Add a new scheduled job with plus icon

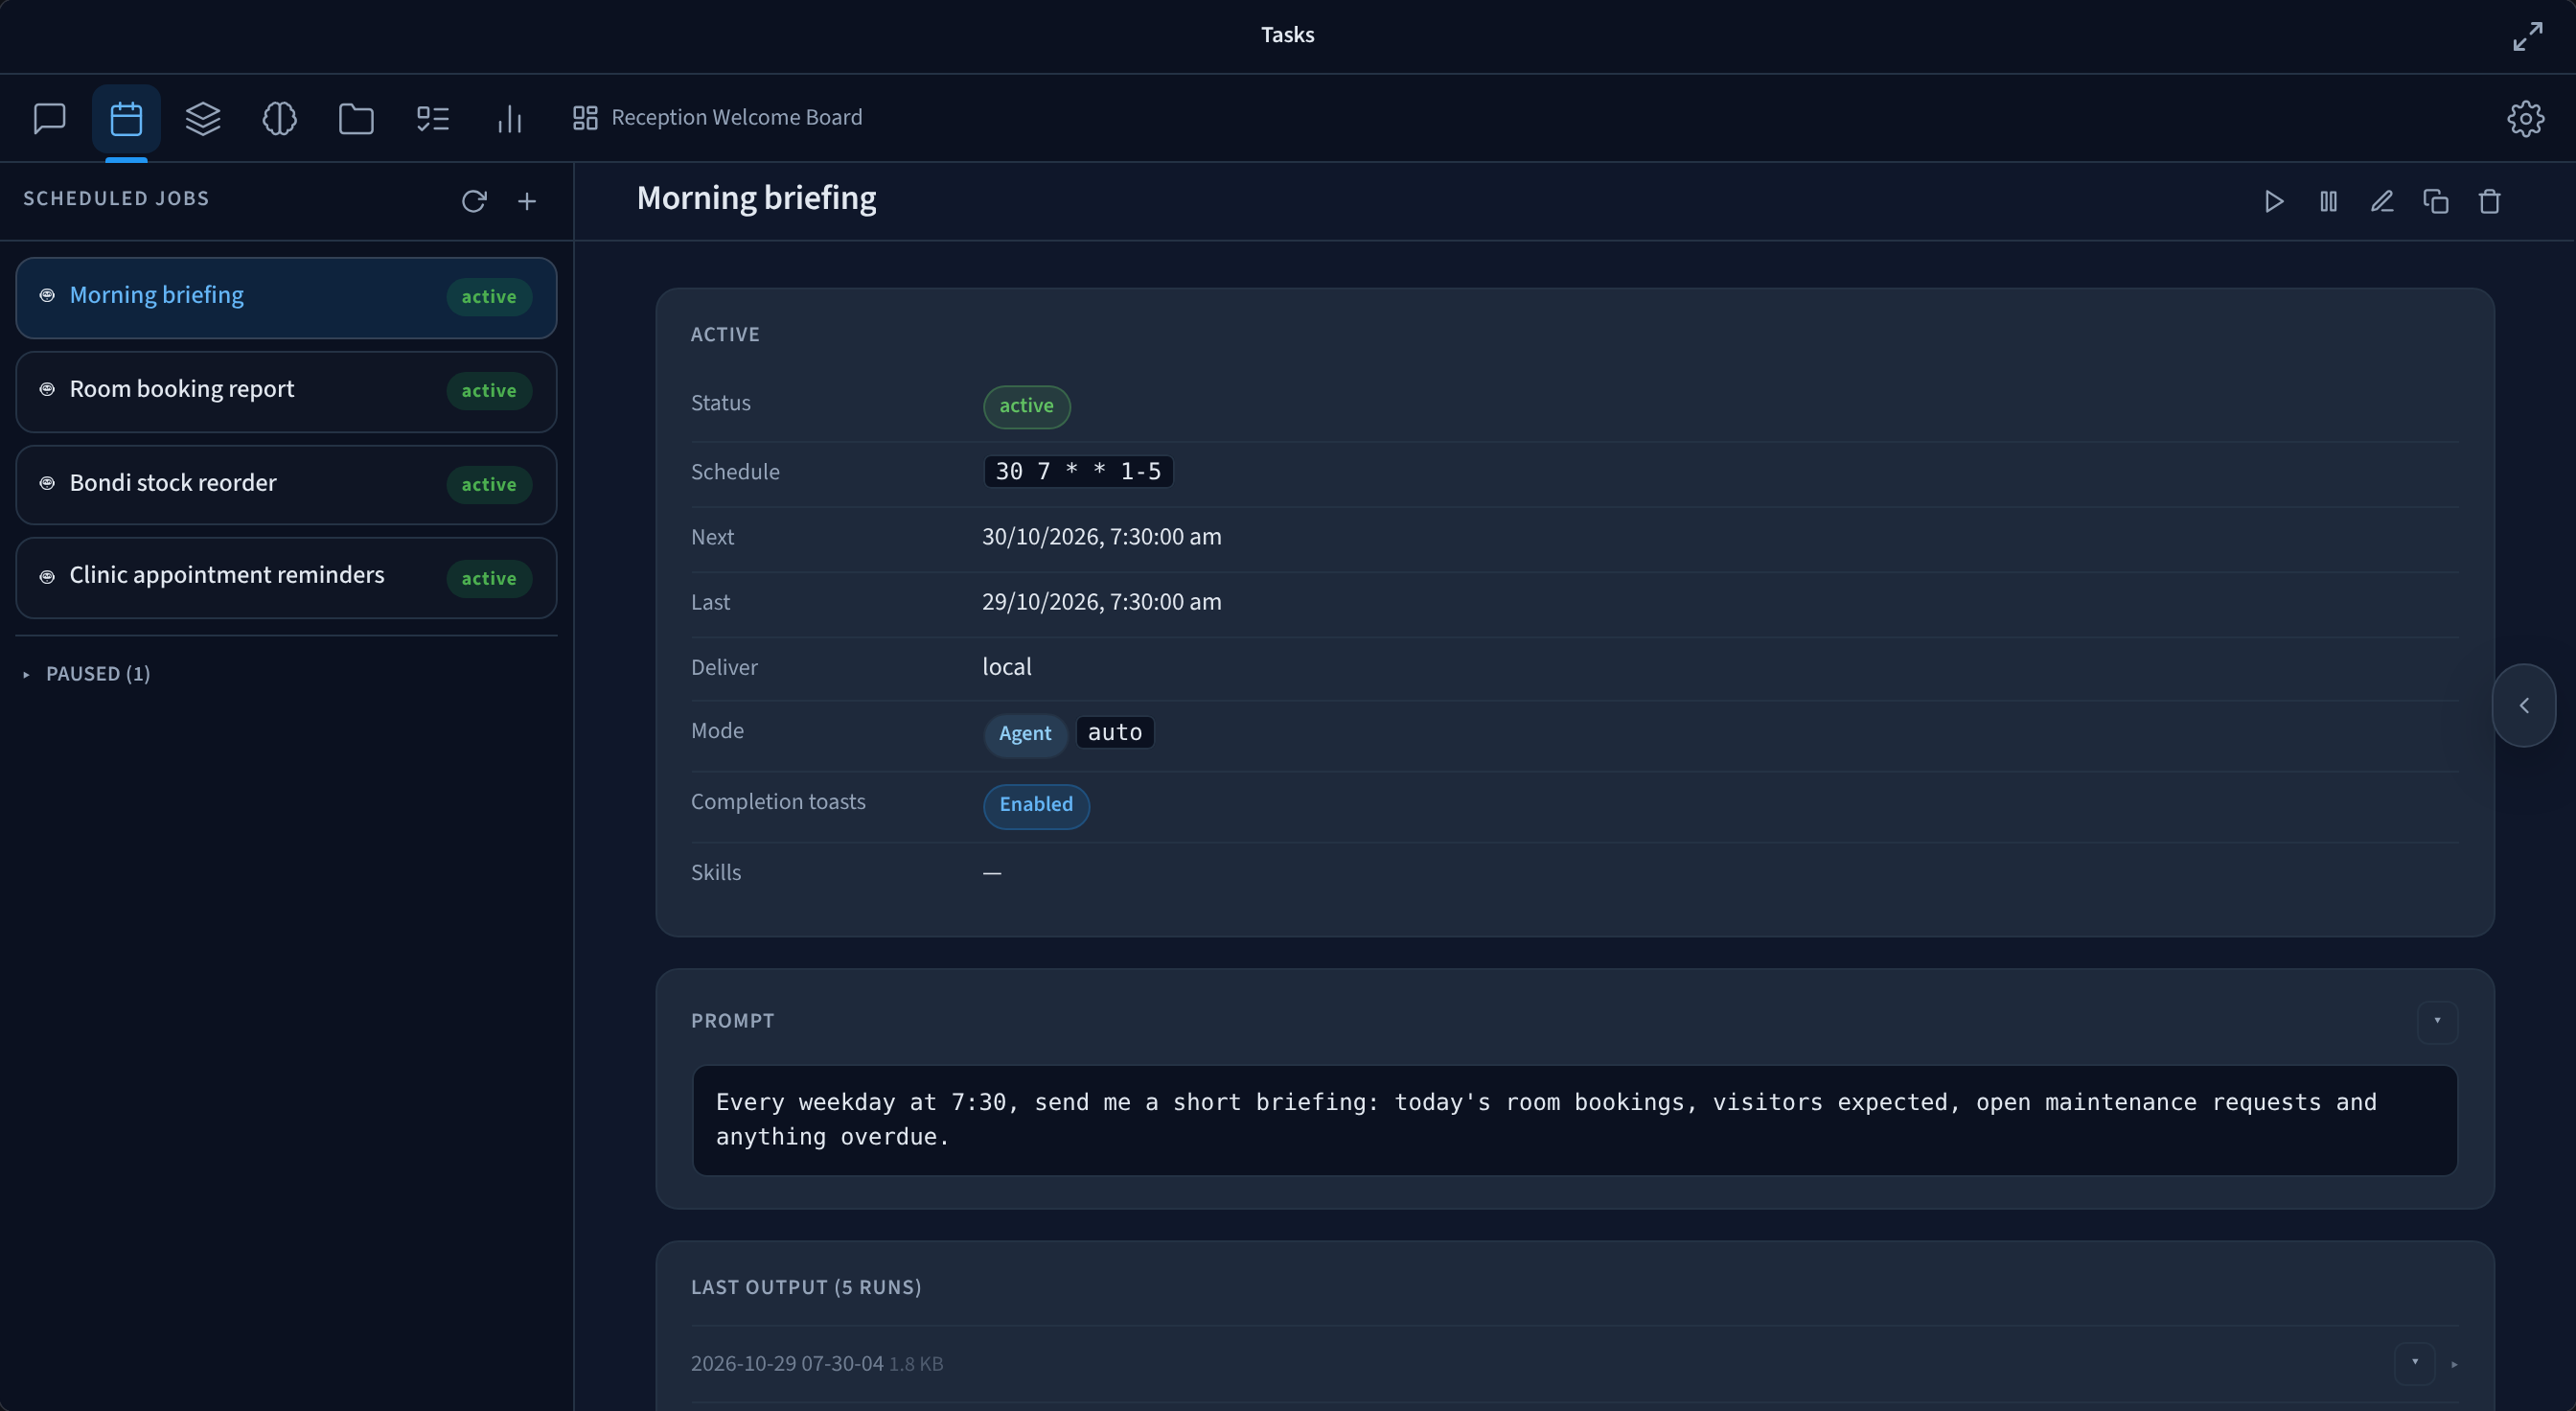tap(527, 201)
